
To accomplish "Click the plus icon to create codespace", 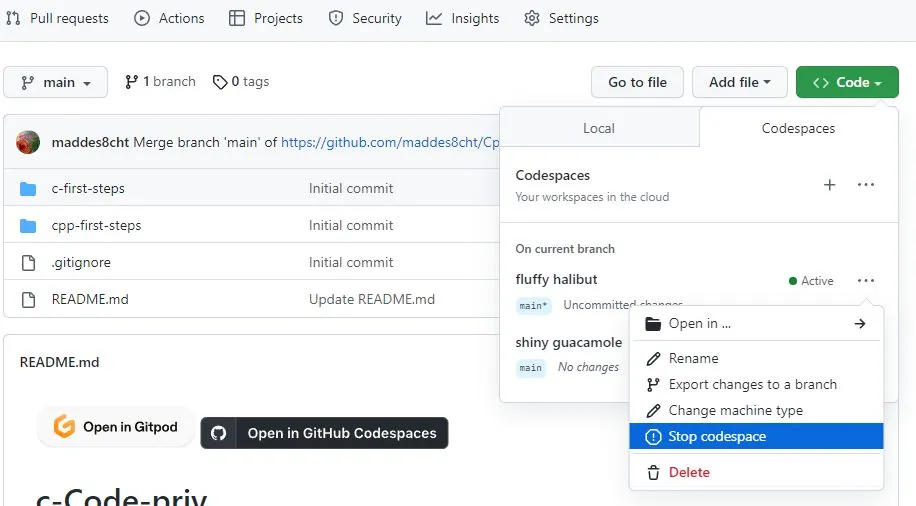I will point(829,185).
